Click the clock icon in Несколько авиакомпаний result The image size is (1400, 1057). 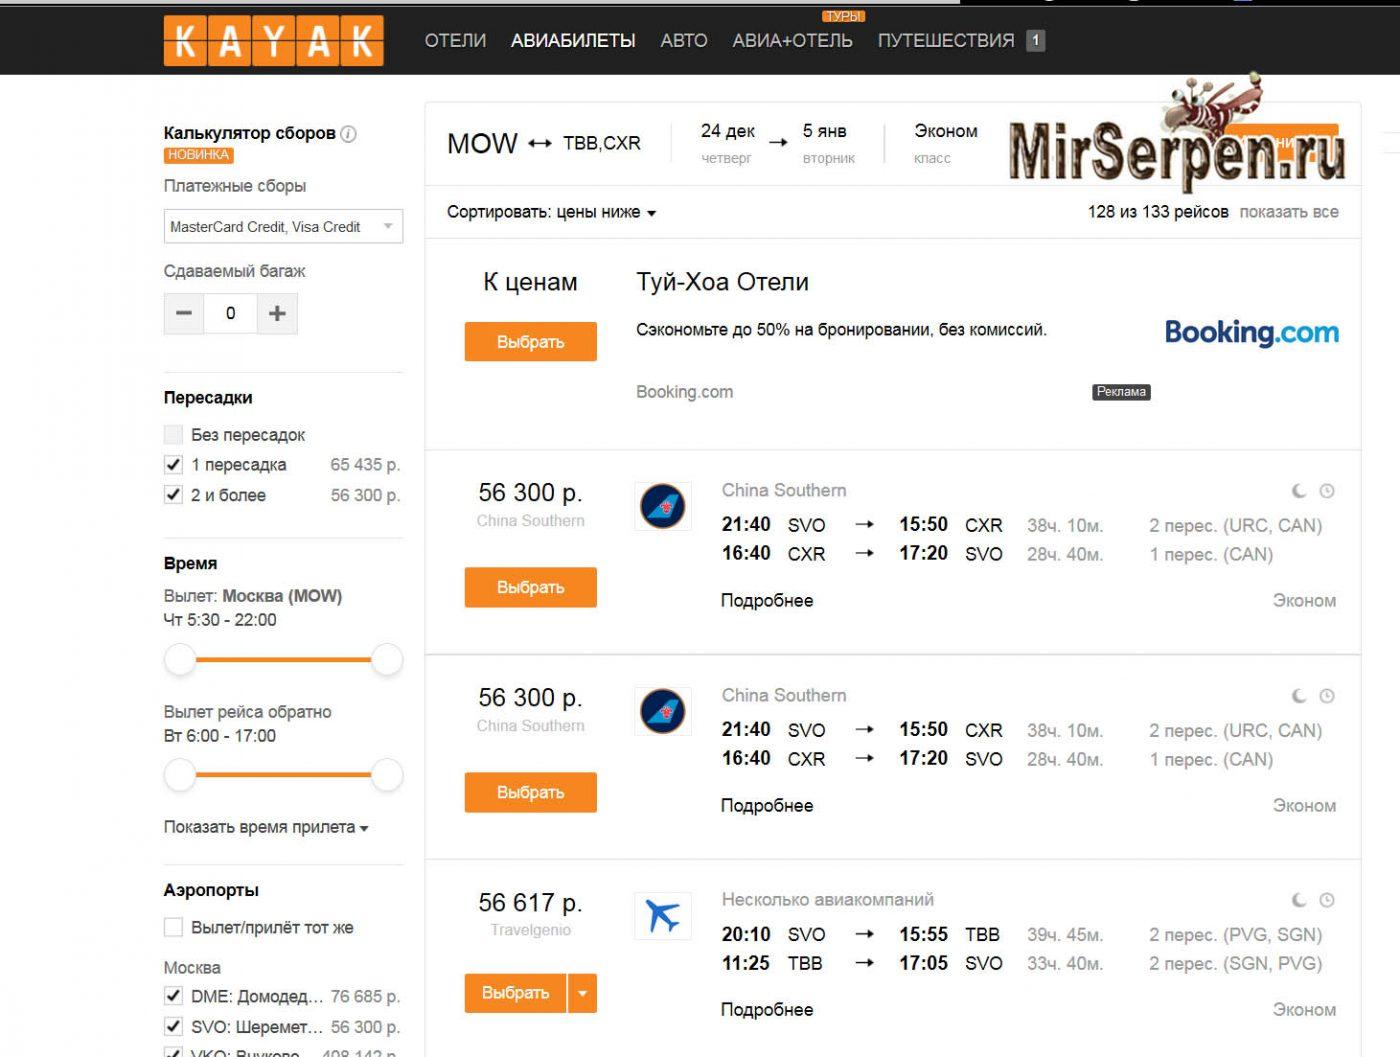[1327, 900]
